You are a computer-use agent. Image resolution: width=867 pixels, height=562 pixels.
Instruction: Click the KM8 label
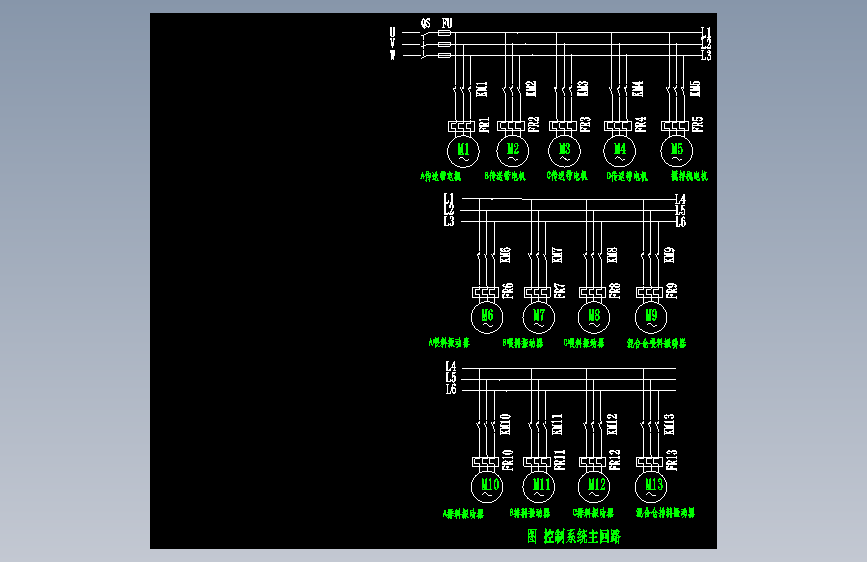tap(612, 256)
